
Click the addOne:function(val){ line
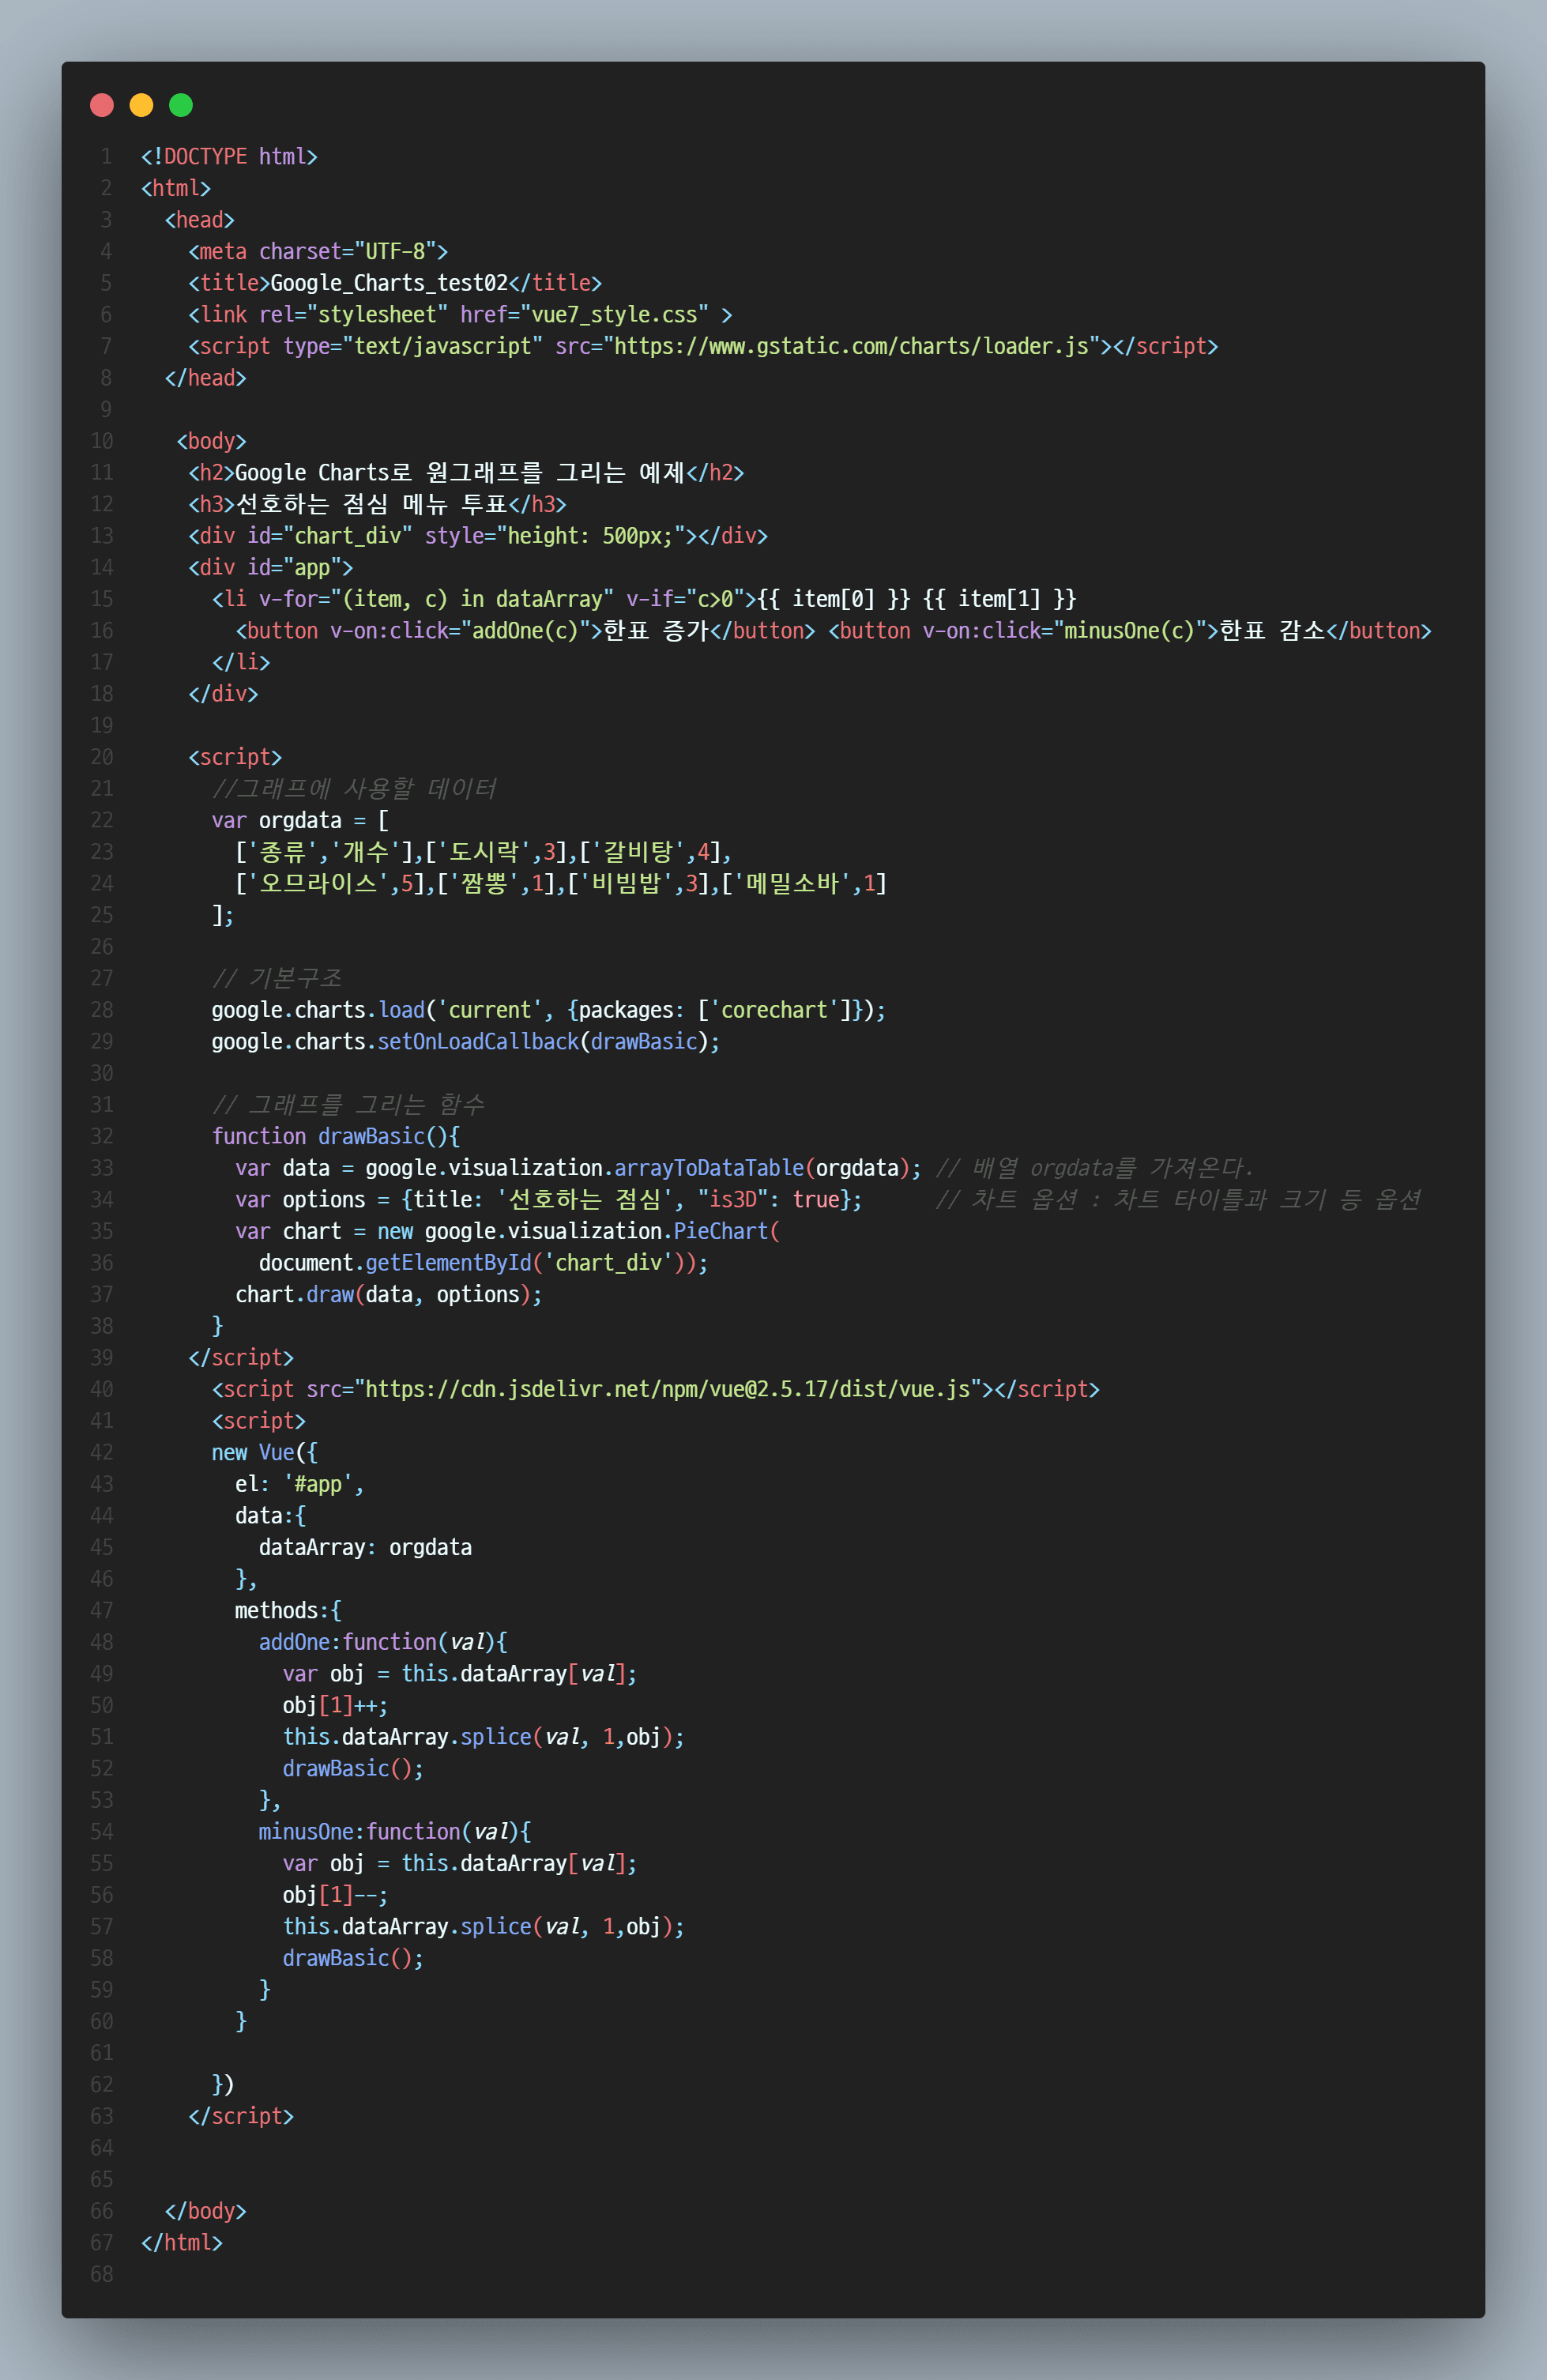[383, 1643]
